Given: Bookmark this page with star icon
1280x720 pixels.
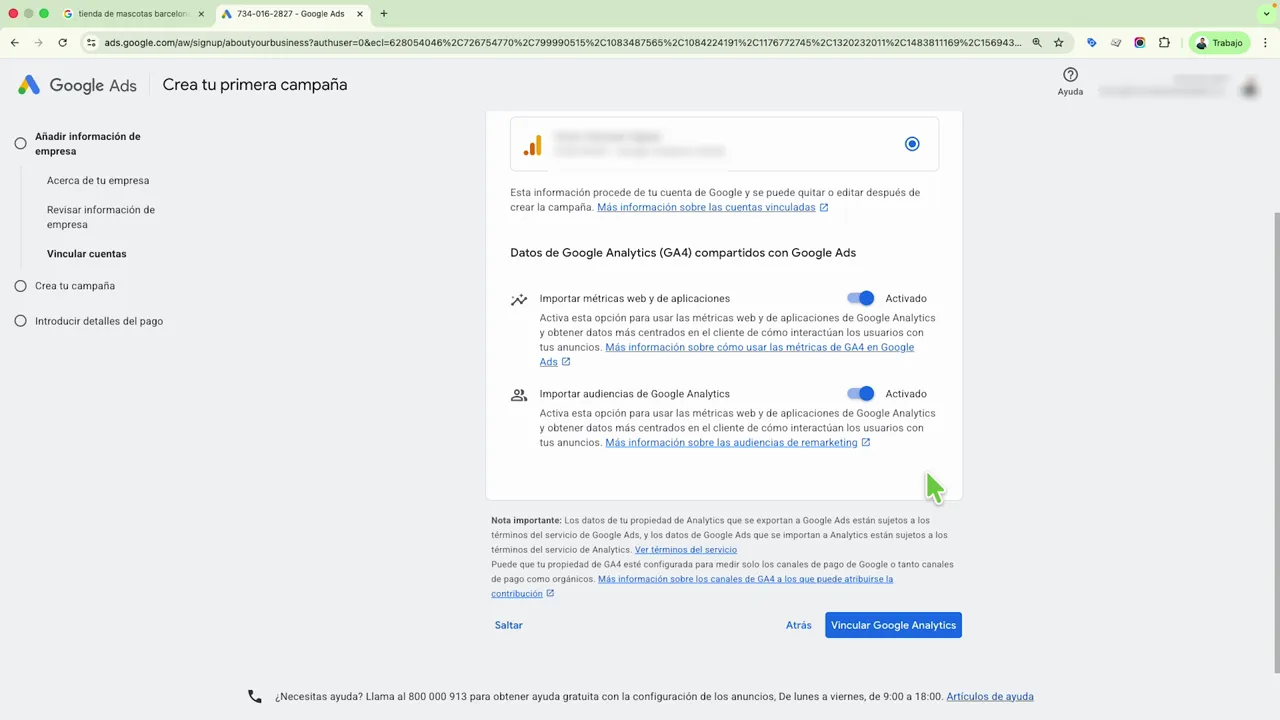Looking at the screenshot, I should point(1059,43).
